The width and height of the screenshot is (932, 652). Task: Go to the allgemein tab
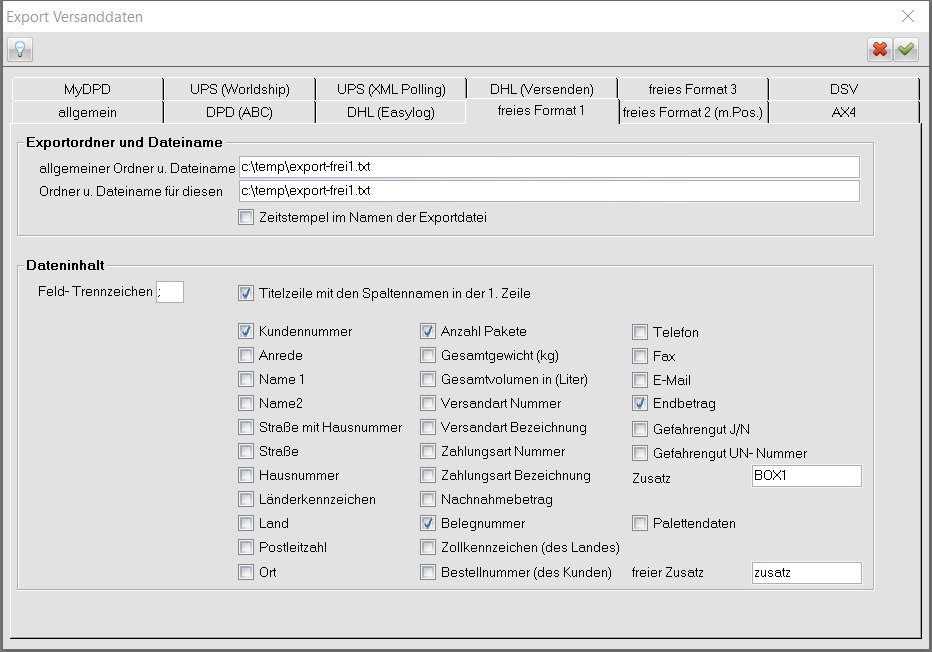point(88,112)
